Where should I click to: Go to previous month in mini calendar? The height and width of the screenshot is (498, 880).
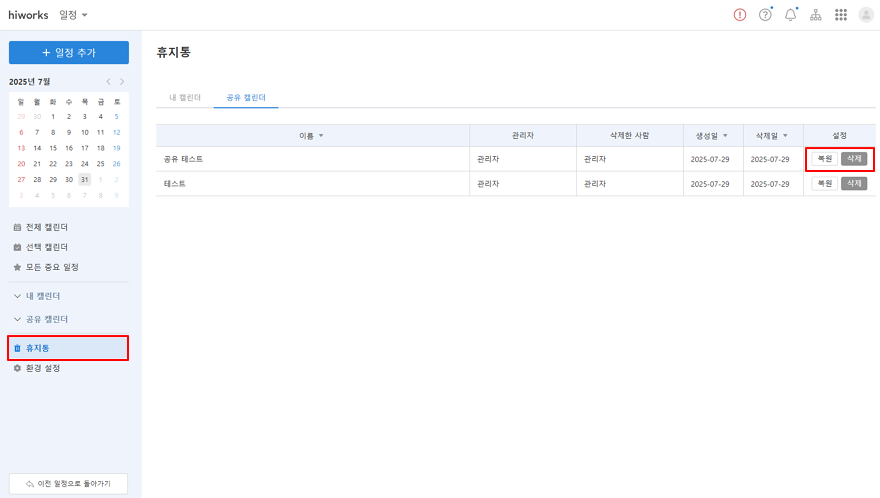click(x=109, y=81)
